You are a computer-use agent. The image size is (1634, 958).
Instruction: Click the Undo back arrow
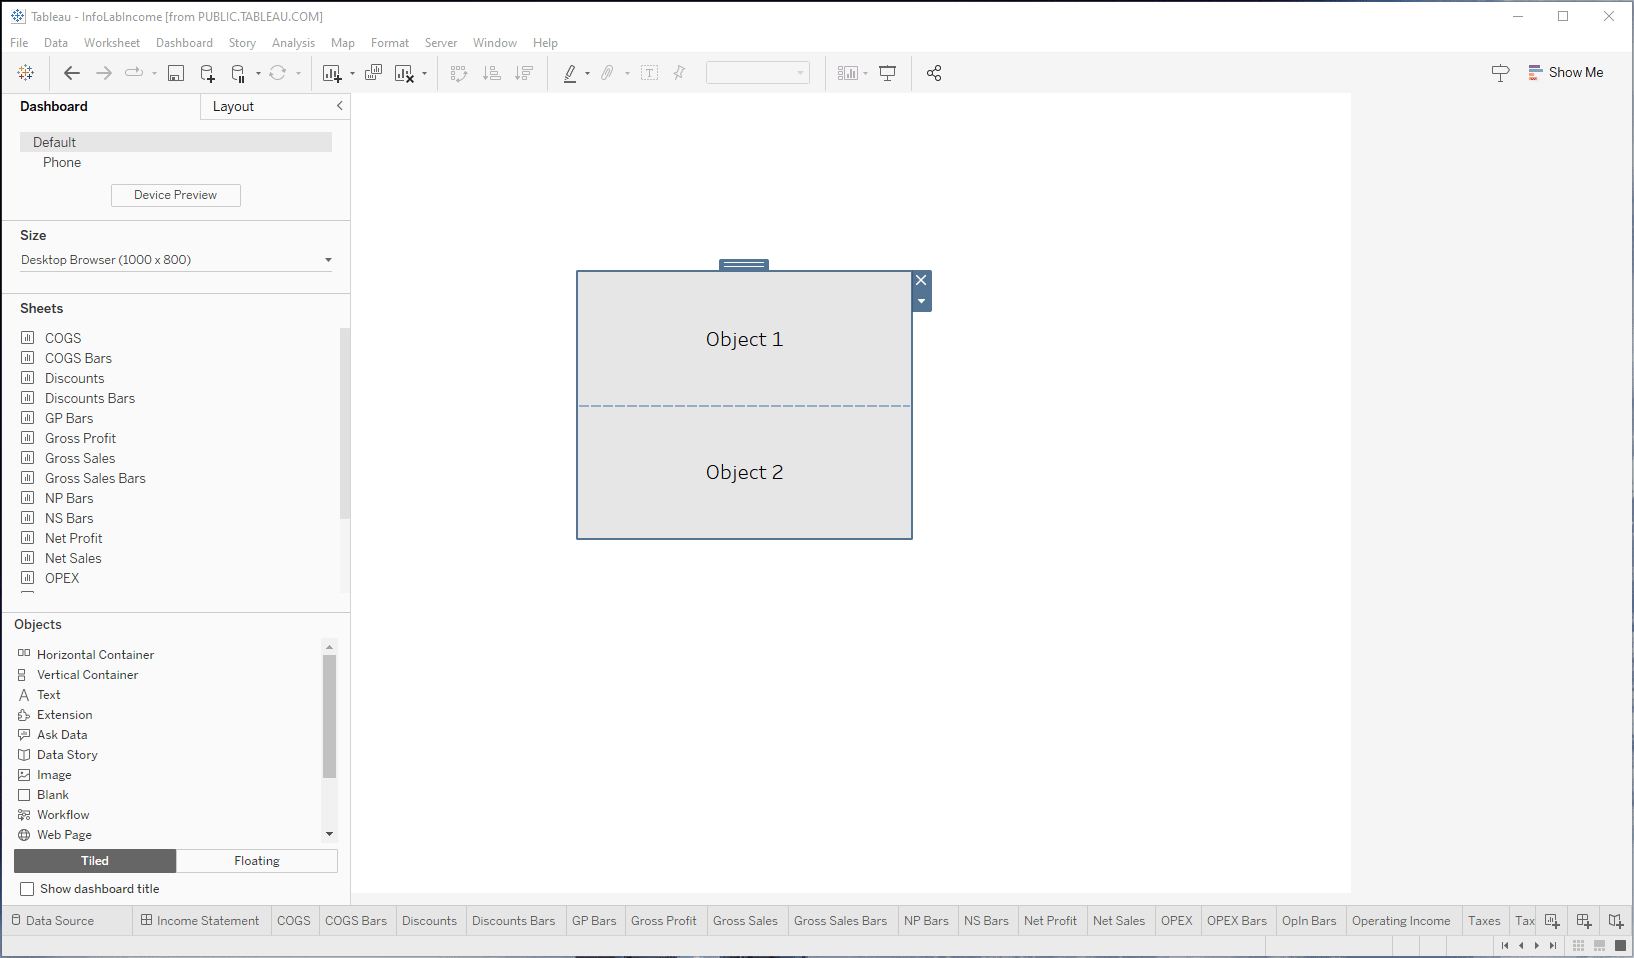point(72,73)
